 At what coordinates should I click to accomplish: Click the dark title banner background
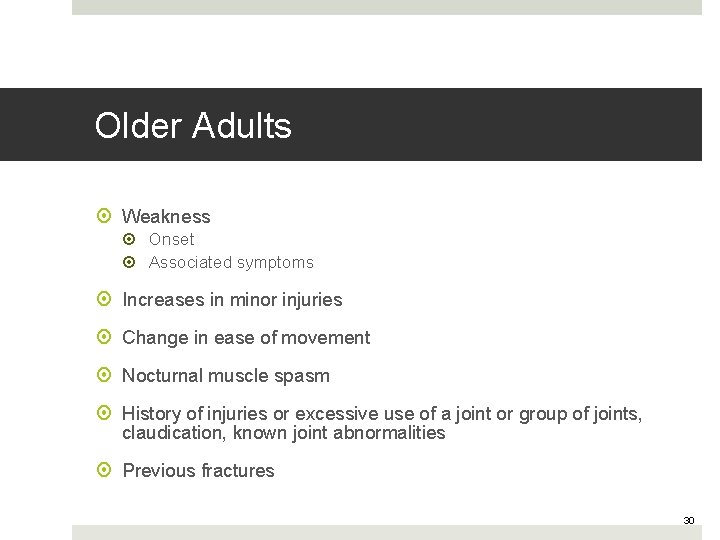(x=500, y=125)
